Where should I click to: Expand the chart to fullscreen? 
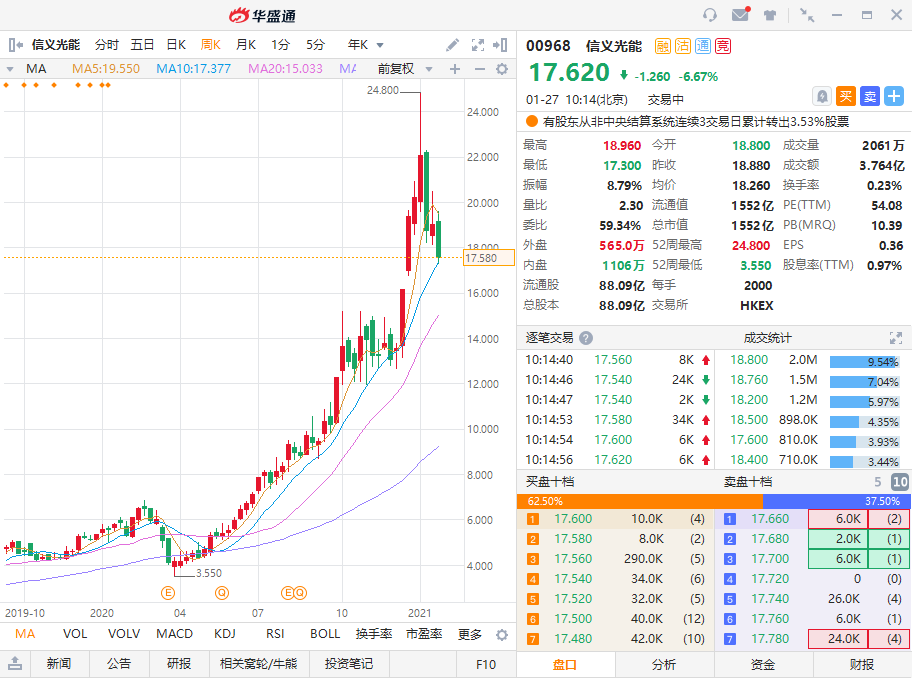tap(478, 45)
